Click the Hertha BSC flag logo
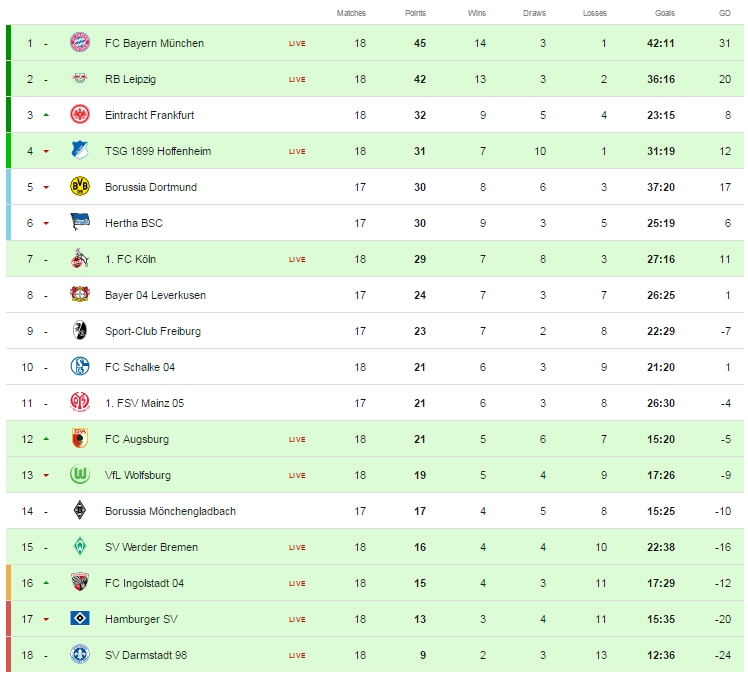Viewport: 748px width, 676px height. 80,223
